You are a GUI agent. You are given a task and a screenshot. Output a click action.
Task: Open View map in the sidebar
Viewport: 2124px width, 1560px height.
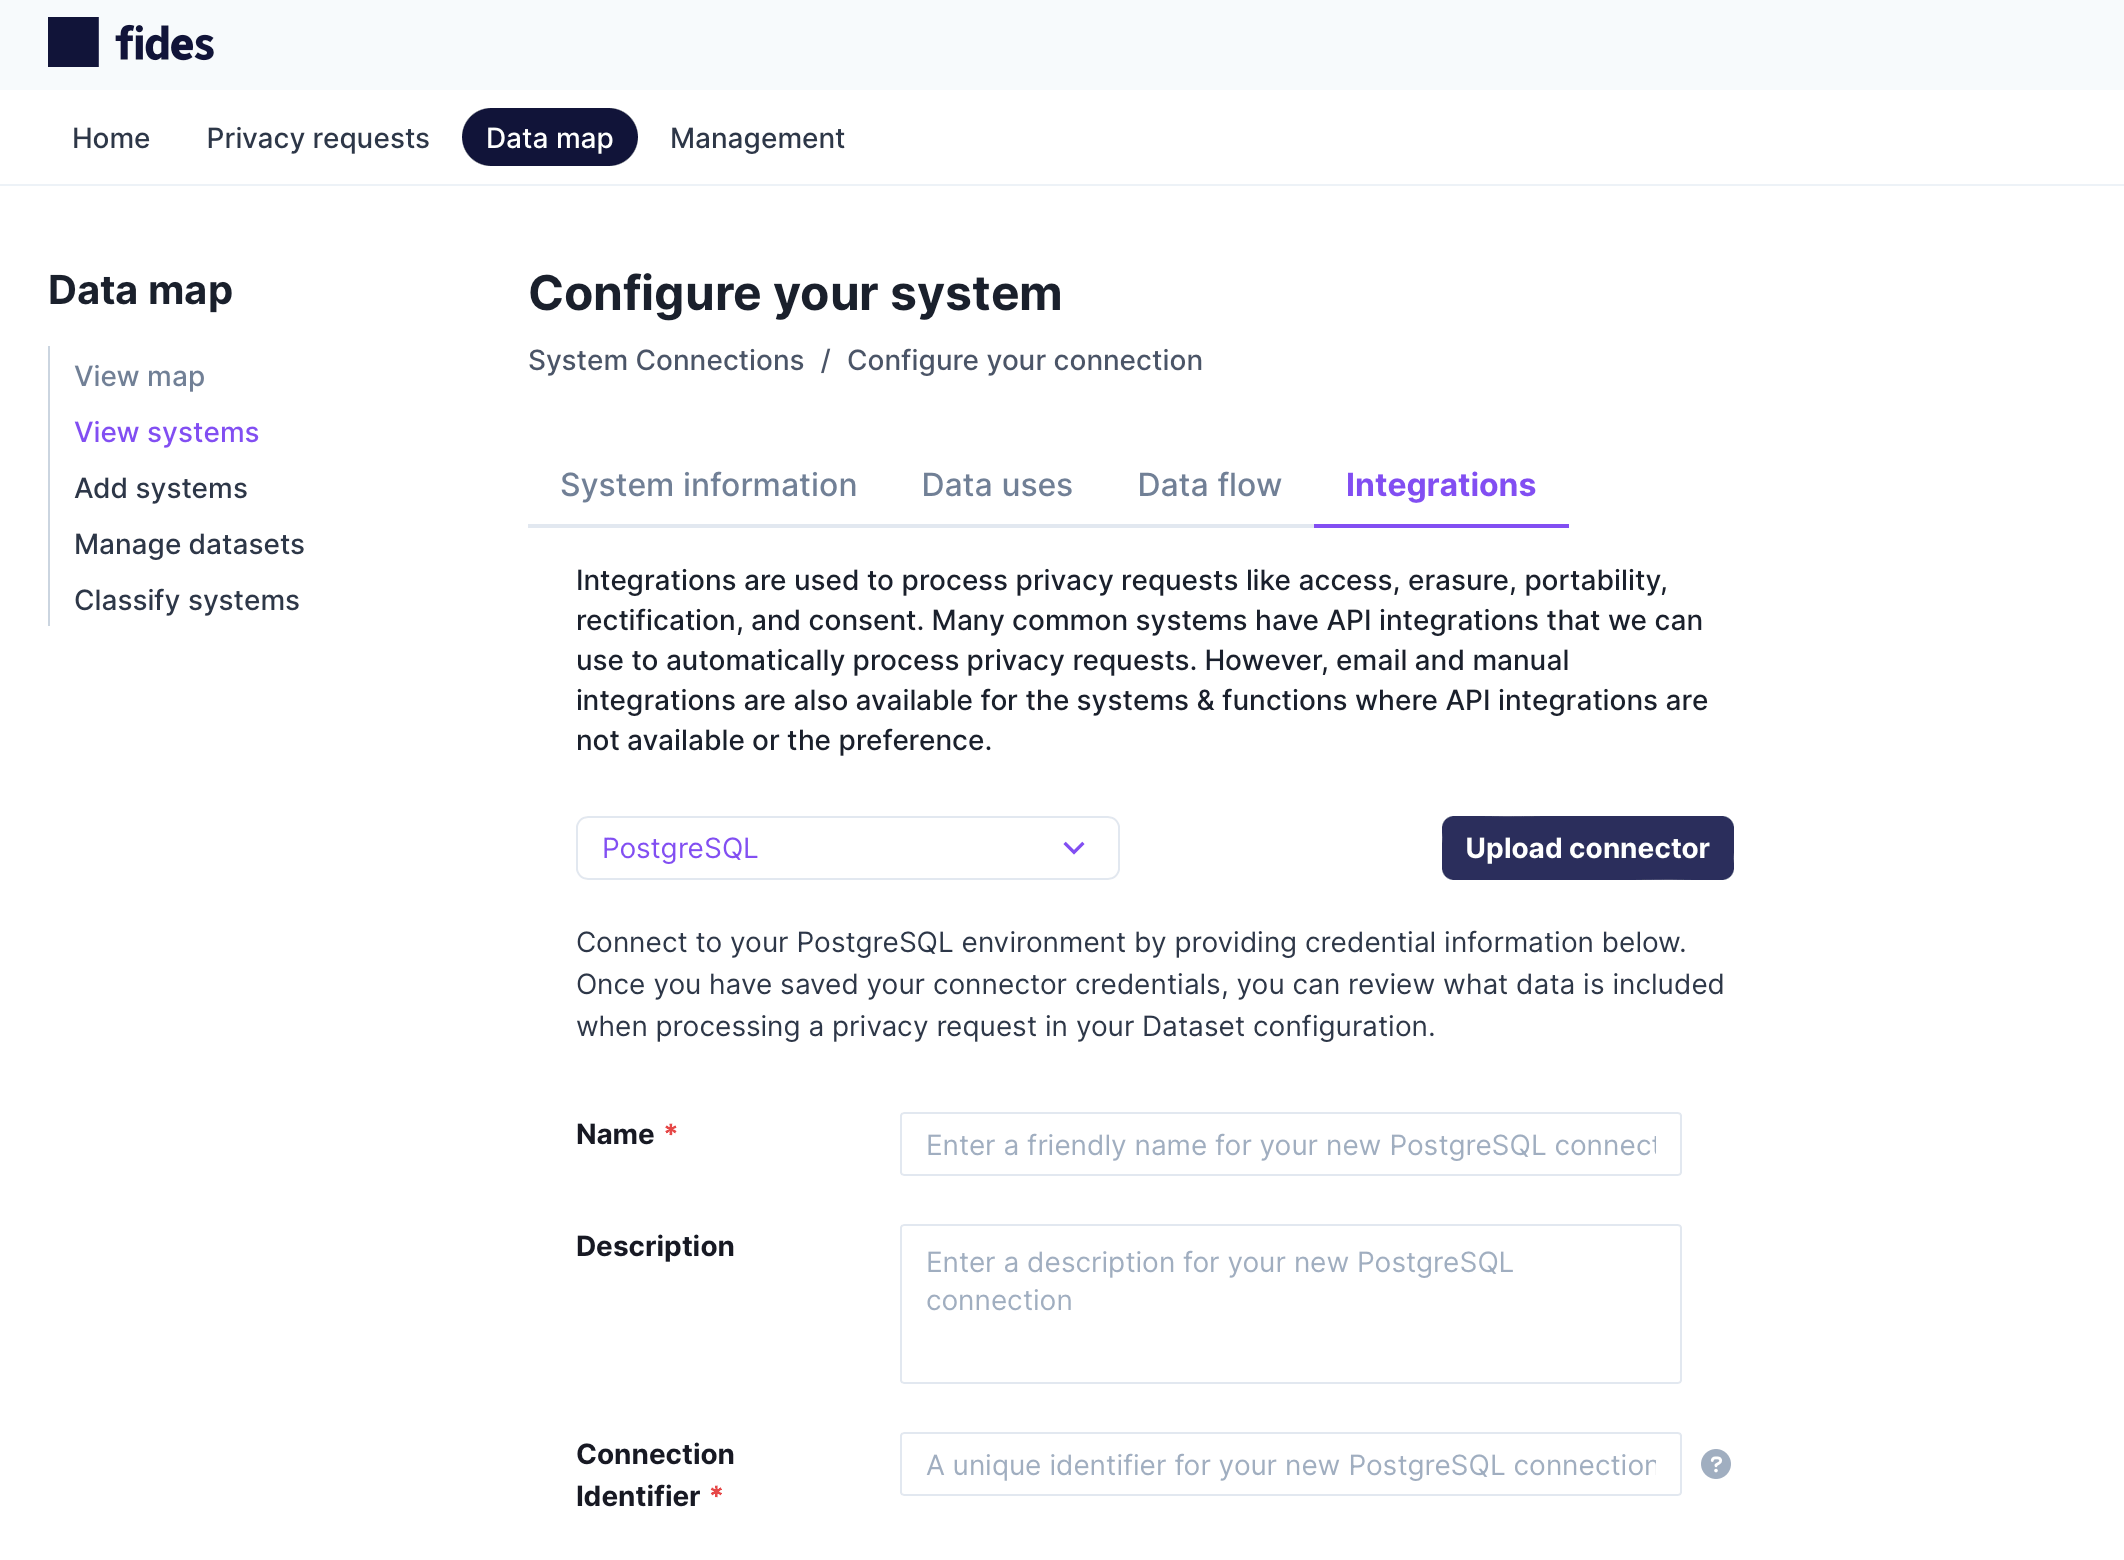pos(139,376)
